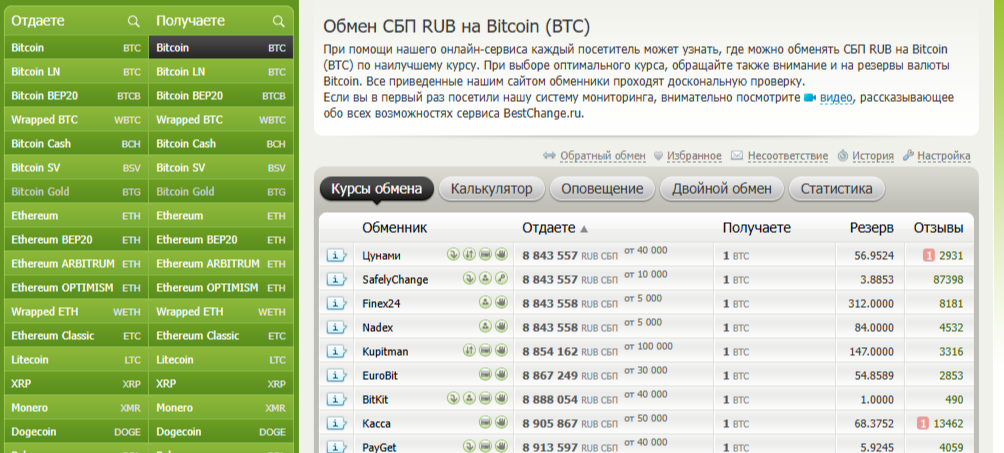Switch to the Статистика tab

click(836, 189)
